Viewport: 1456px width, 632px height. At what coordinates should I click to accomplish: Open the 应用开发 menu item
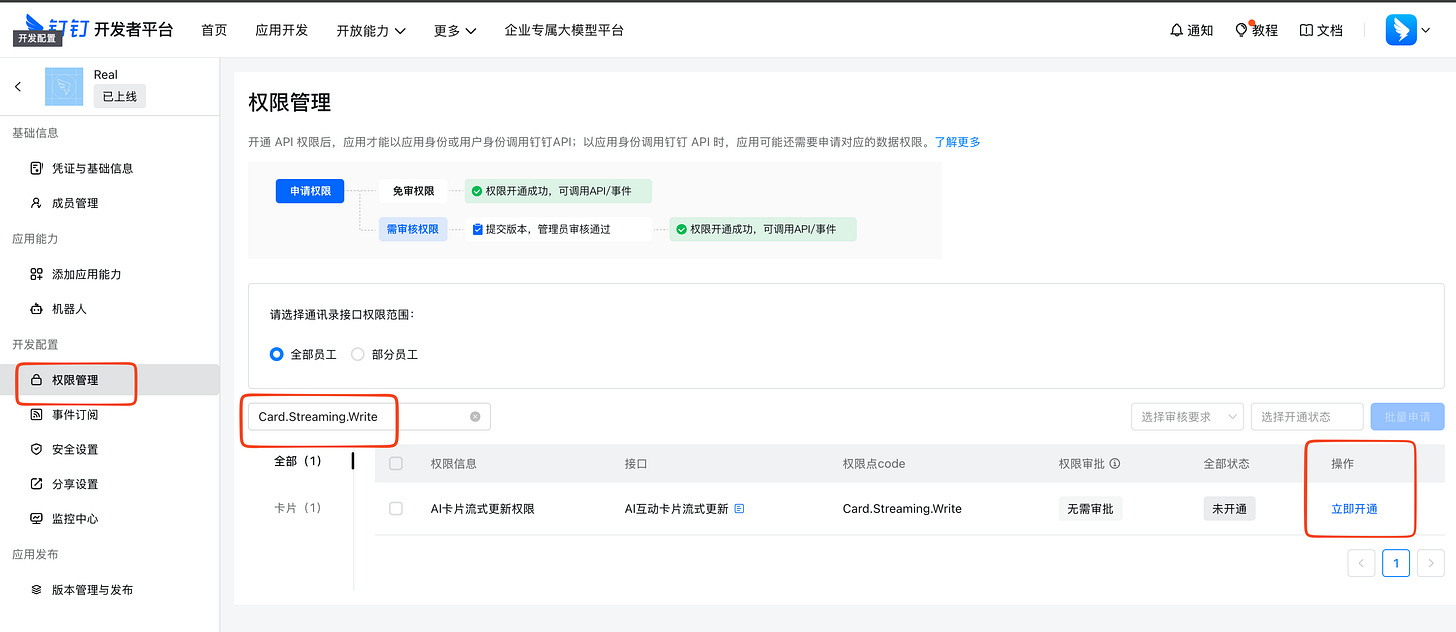point(282,30)
